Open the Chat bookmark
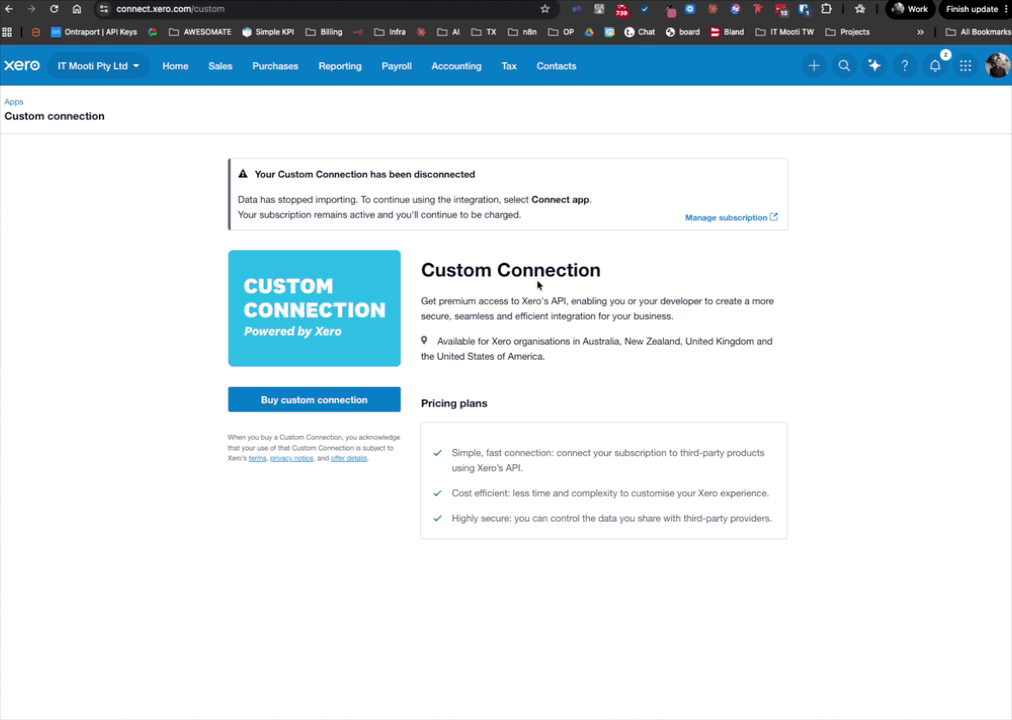This screenshot has height=720, width=1012. [x=640, y=32]
